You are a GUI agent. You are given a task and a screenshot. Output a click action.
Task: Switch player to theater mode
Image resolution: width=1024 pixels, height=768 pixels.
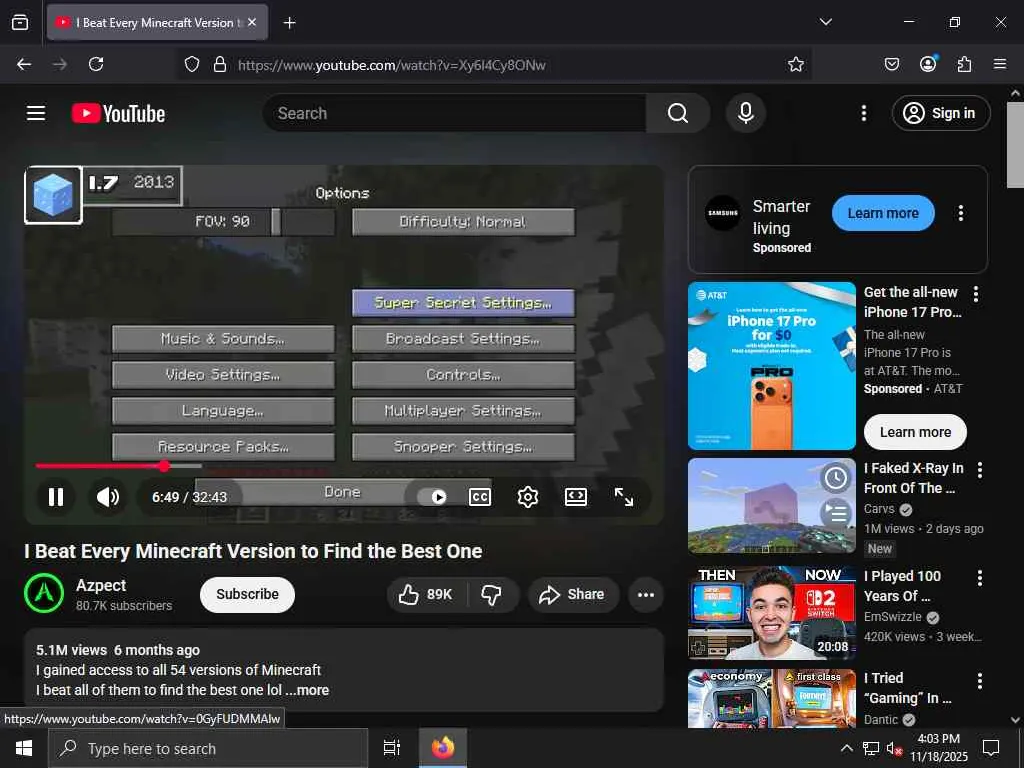click(x=575, y=498)
